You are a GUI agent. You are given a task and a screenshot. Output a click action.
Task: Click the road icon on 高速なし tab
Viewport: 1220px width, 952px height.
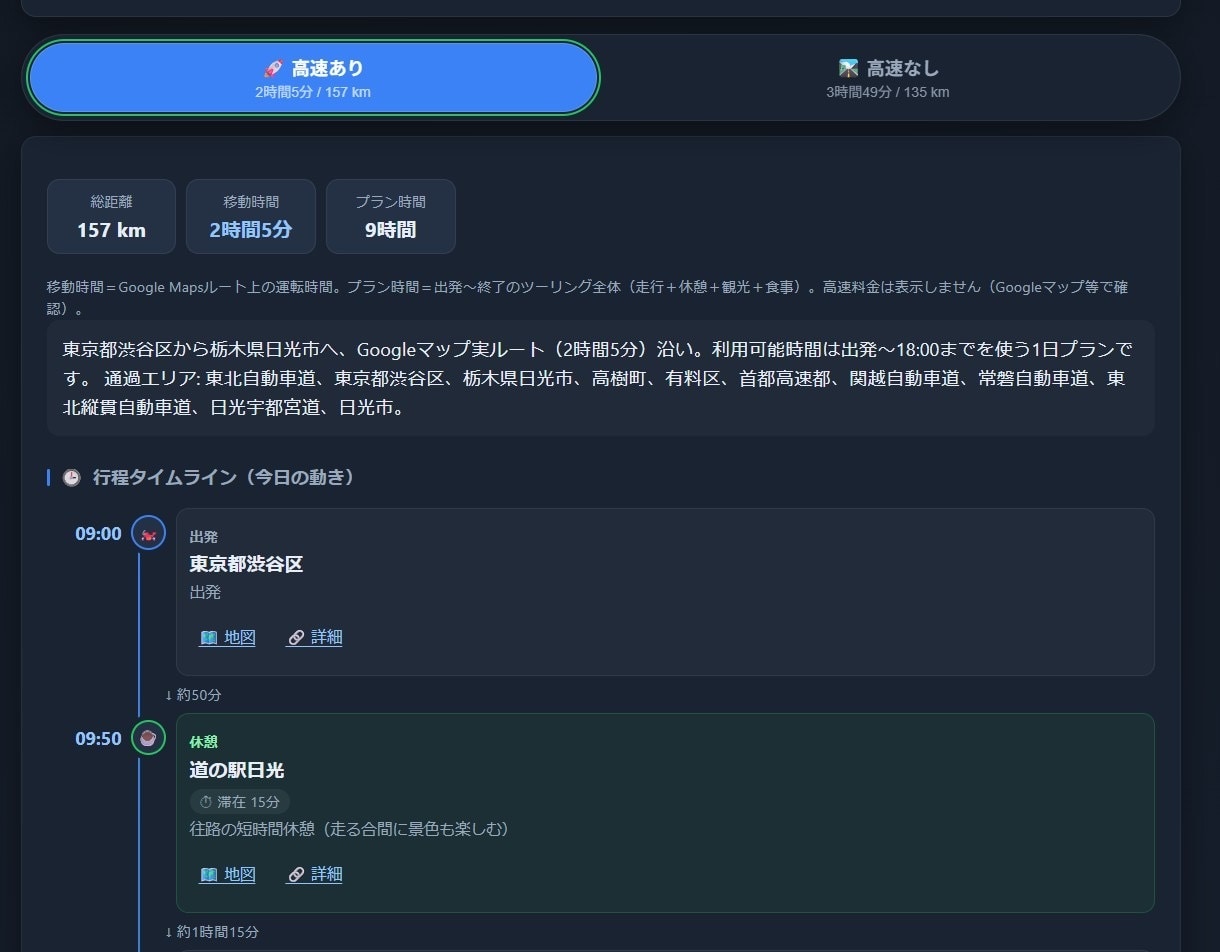[849, 68]
